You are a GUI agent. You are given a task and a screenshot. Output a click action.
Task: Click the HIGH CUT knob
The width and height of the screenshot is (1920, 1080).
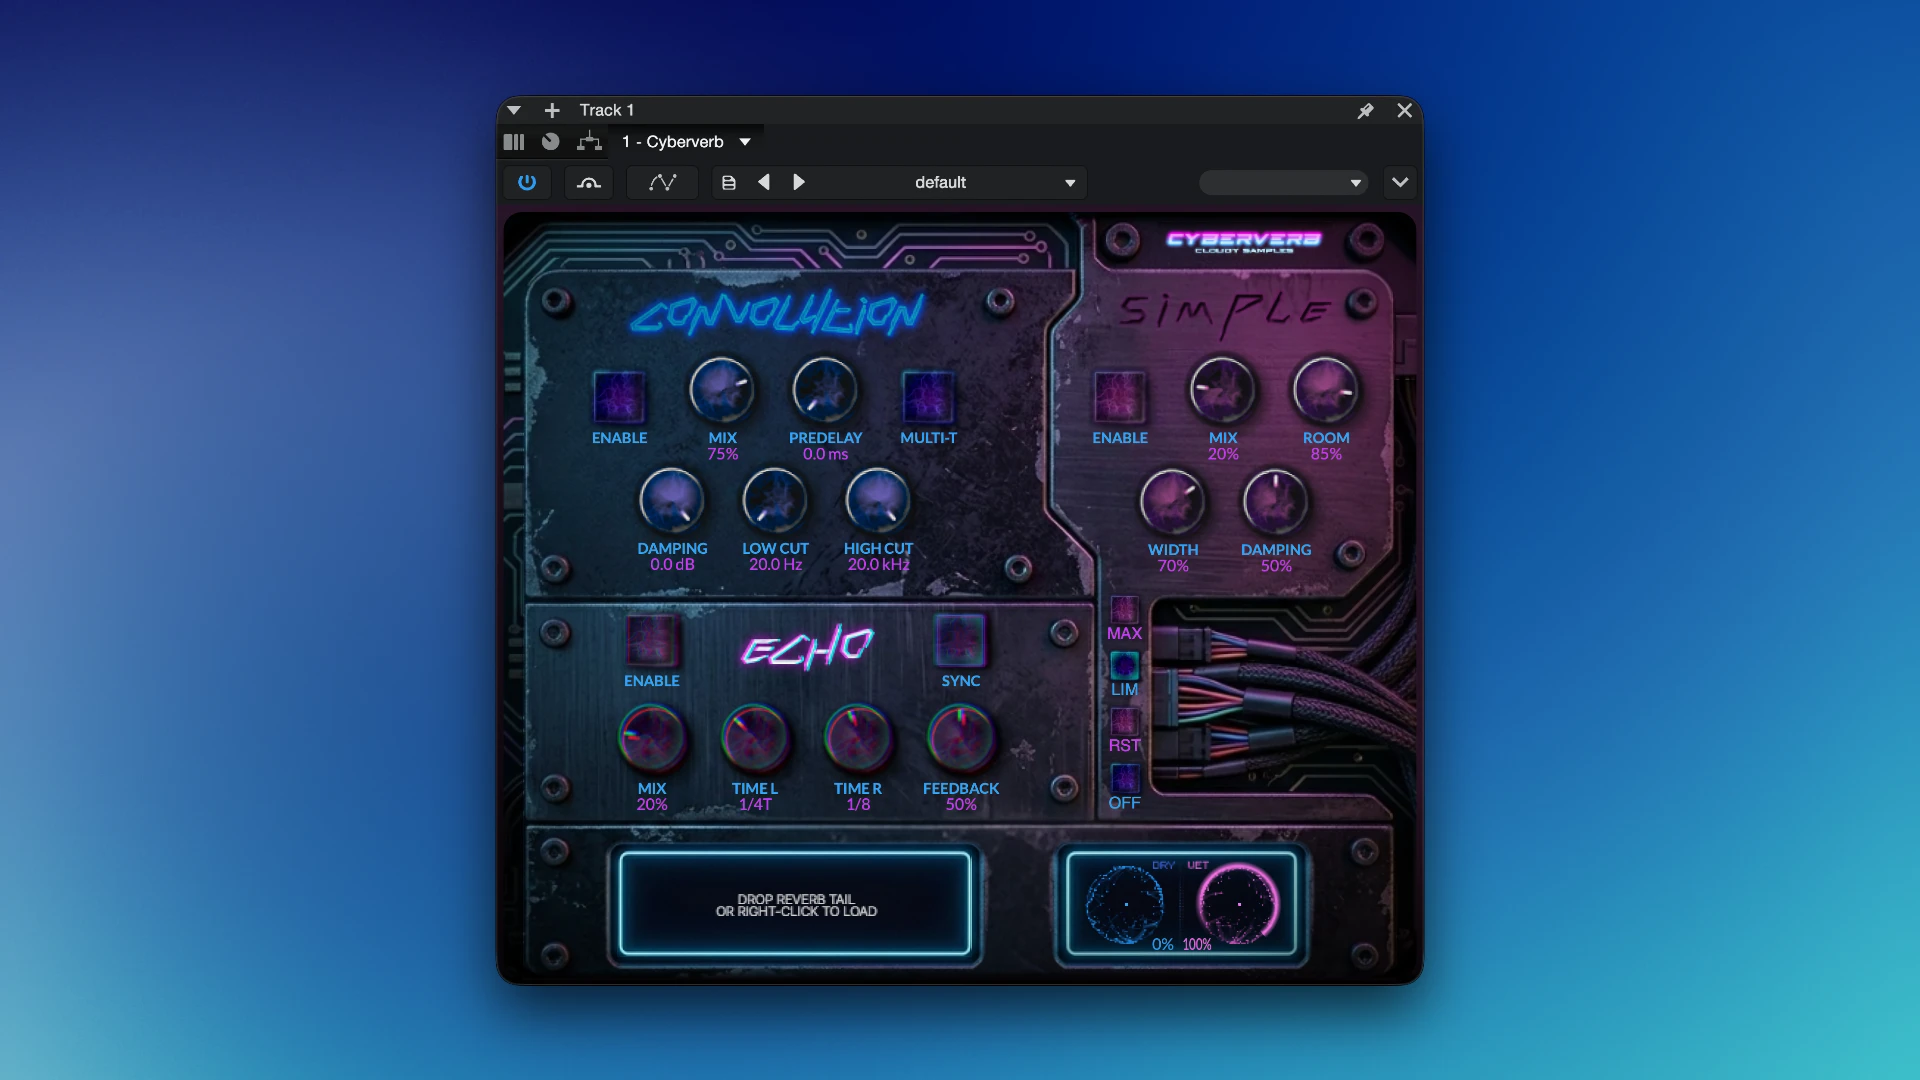pos(878,501)
